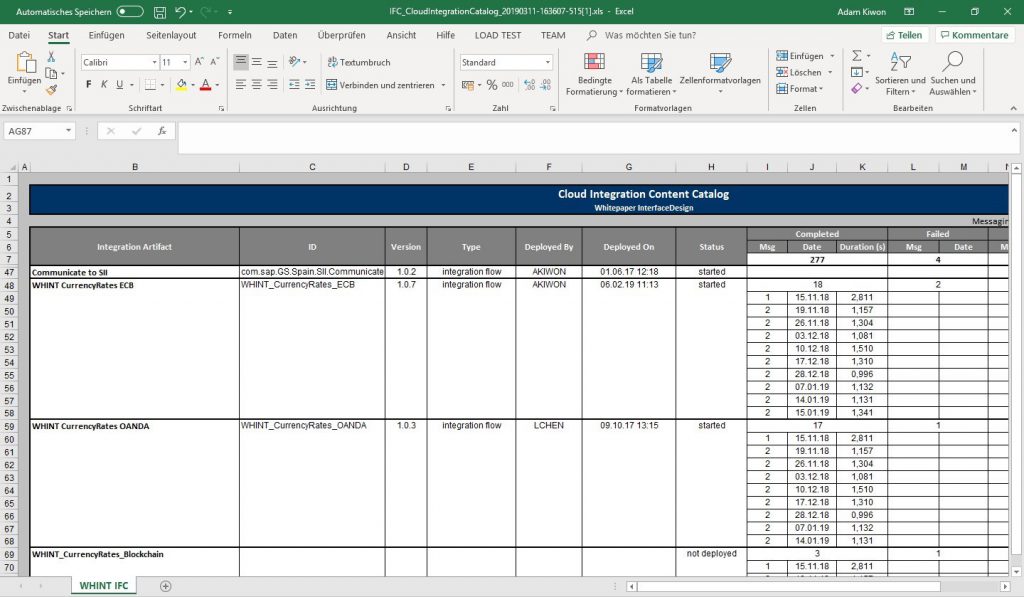Click the Teilen button
The image size is (1024, 597).
click(904, 35)
